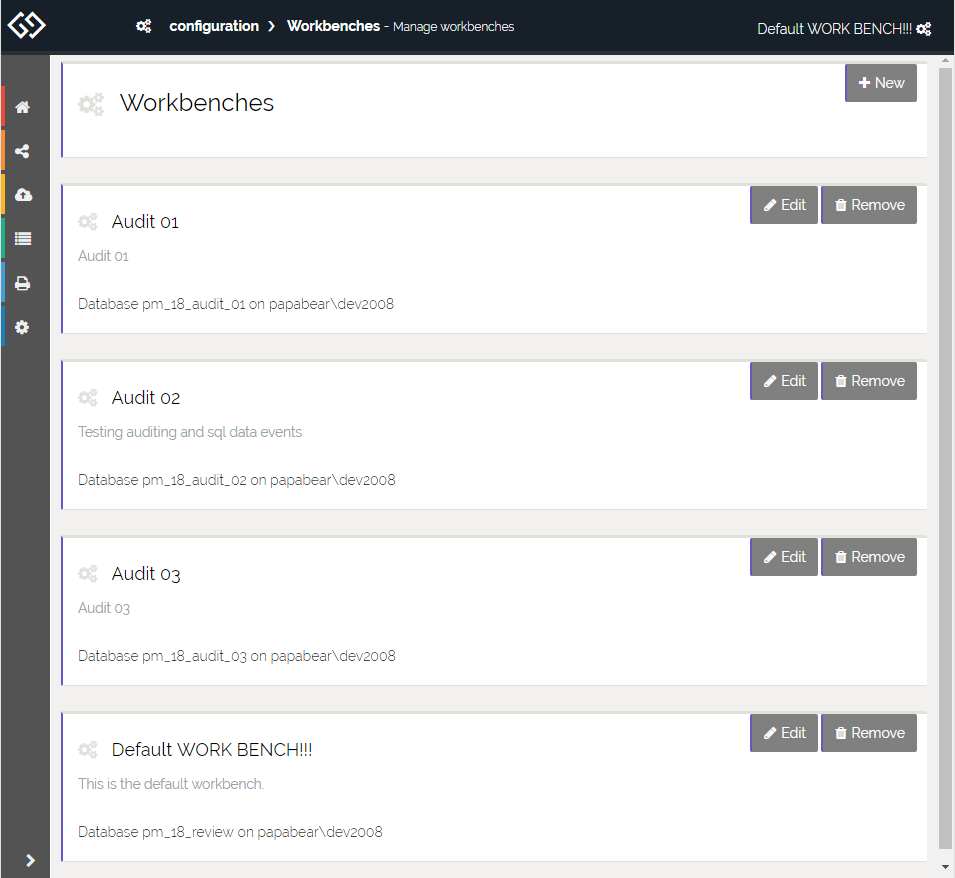Create a new workbench with New button
The image size is (955, 878).
tap(880, 83)
